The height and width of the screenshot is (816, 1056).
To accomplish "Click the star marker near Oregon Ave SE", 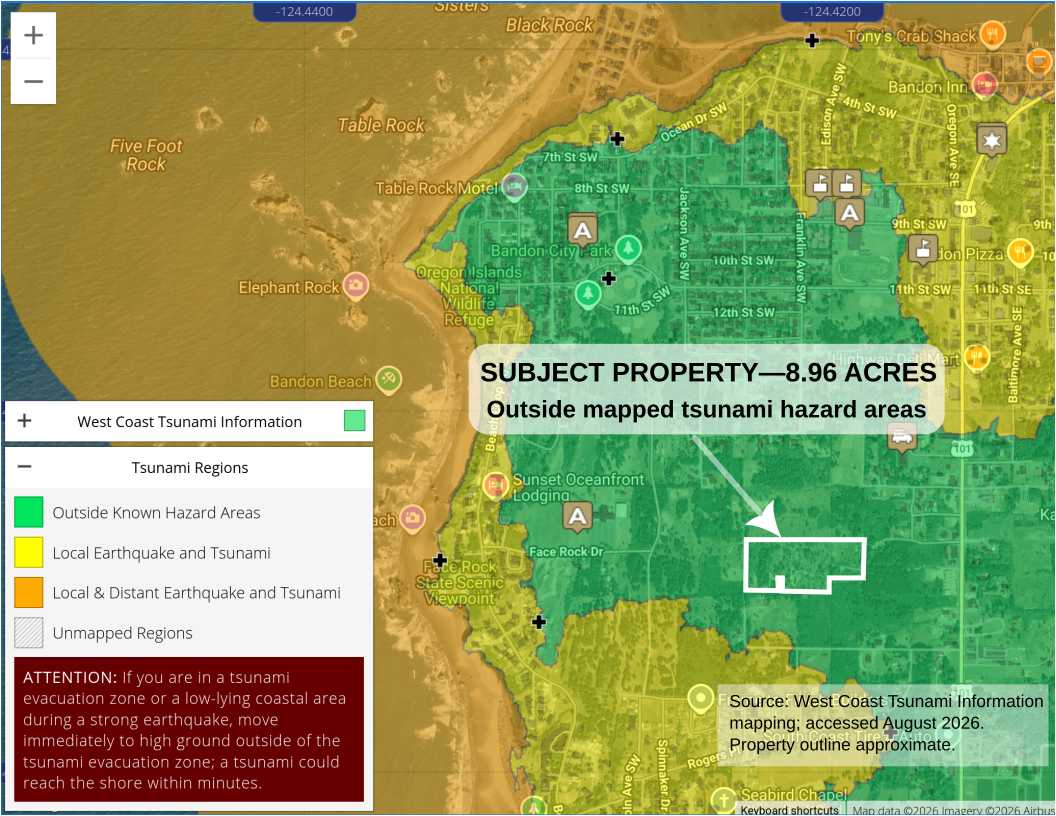I will click(x=991, y=141).
